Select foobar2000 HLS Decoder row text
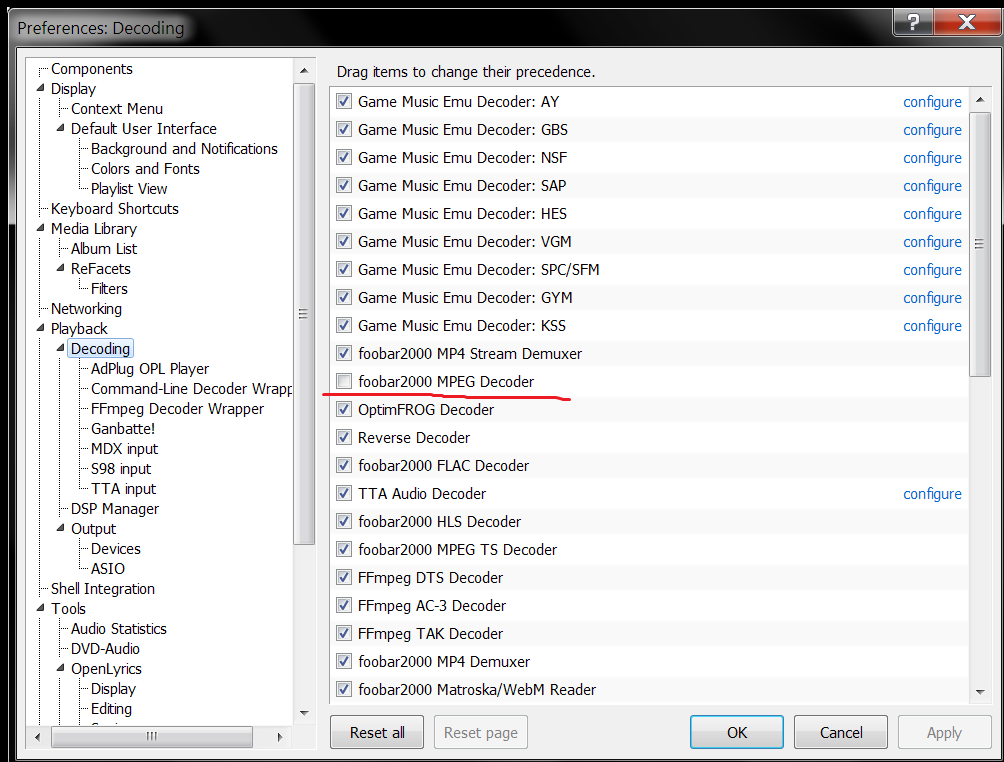The height and width of the screenshot is (762, 1004). pos(439,522)
